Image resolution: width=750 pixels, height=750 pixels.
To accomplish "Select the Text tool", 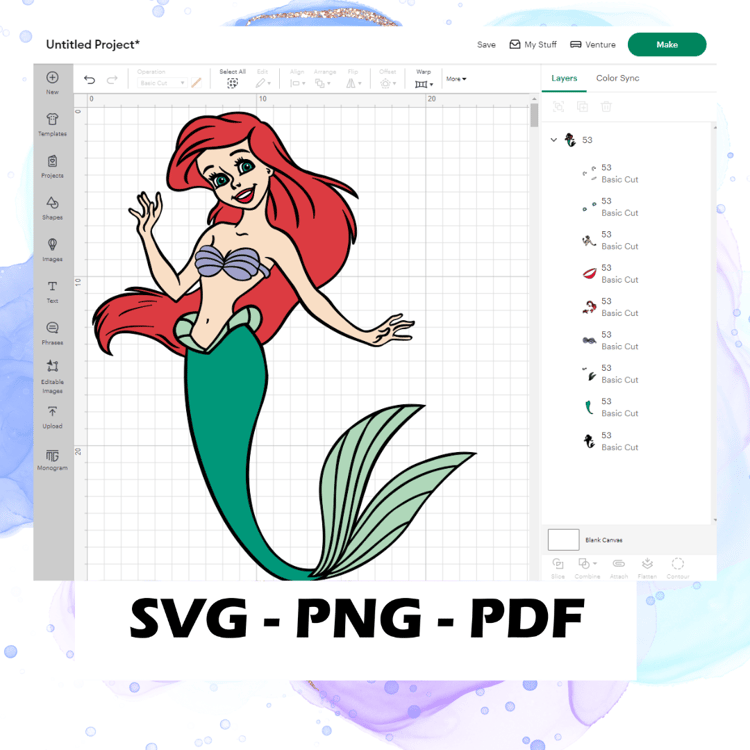I will click(x=52, y=292).
